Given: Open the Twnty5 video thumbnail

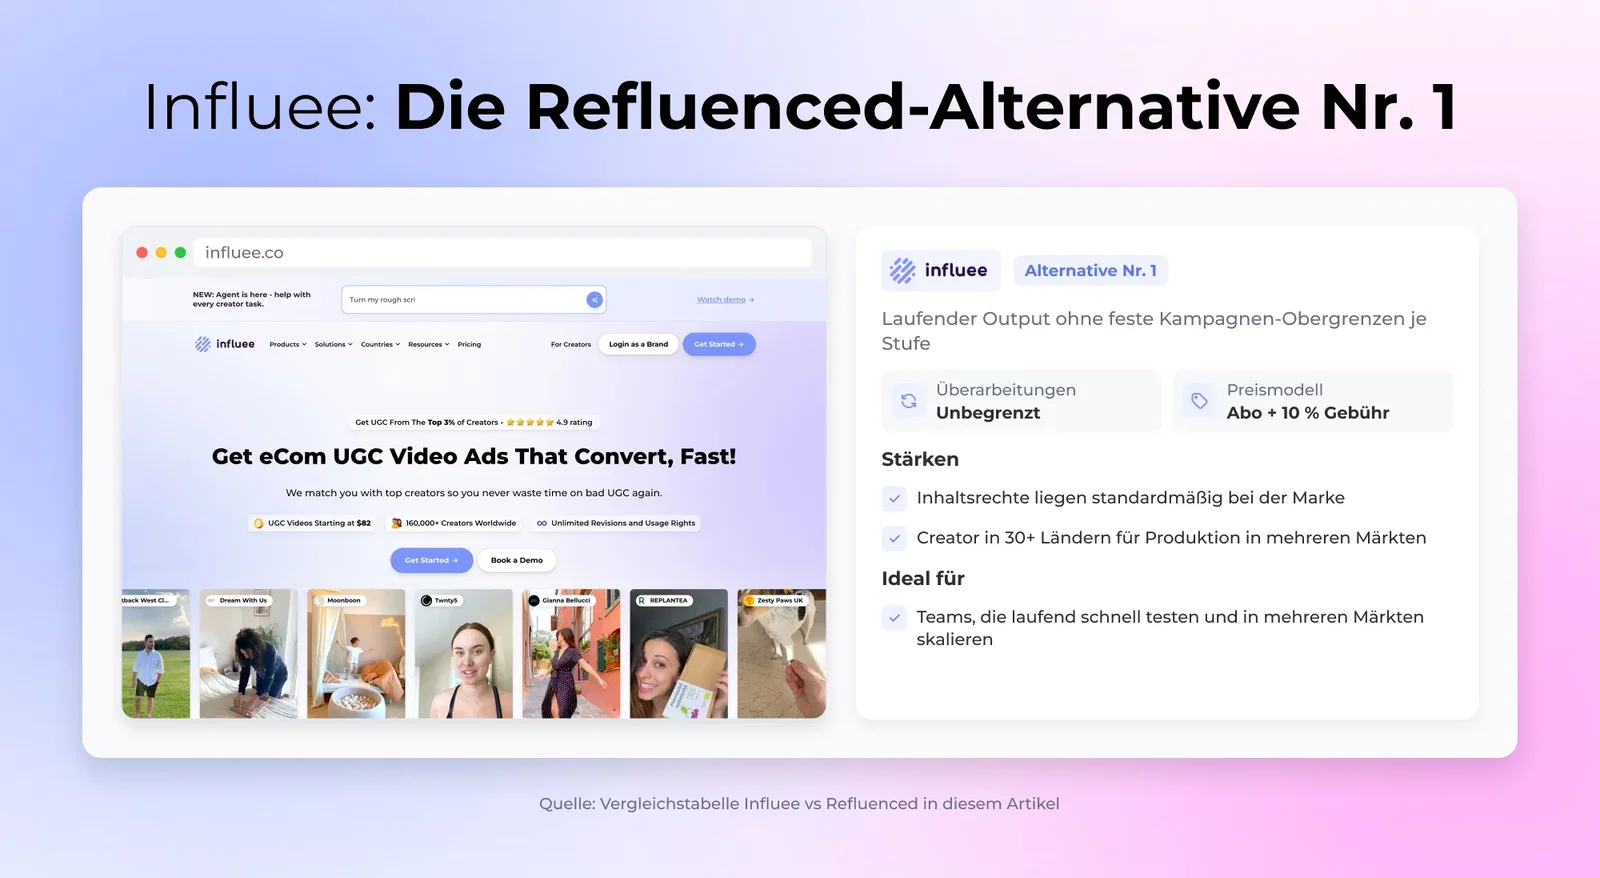Looking at the screenshot, I should click(x=463, y=654).
